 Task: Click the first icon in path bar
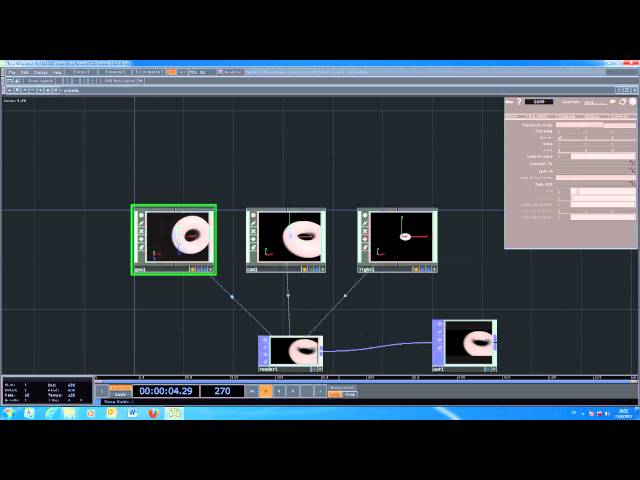click(x=10, y=90)
